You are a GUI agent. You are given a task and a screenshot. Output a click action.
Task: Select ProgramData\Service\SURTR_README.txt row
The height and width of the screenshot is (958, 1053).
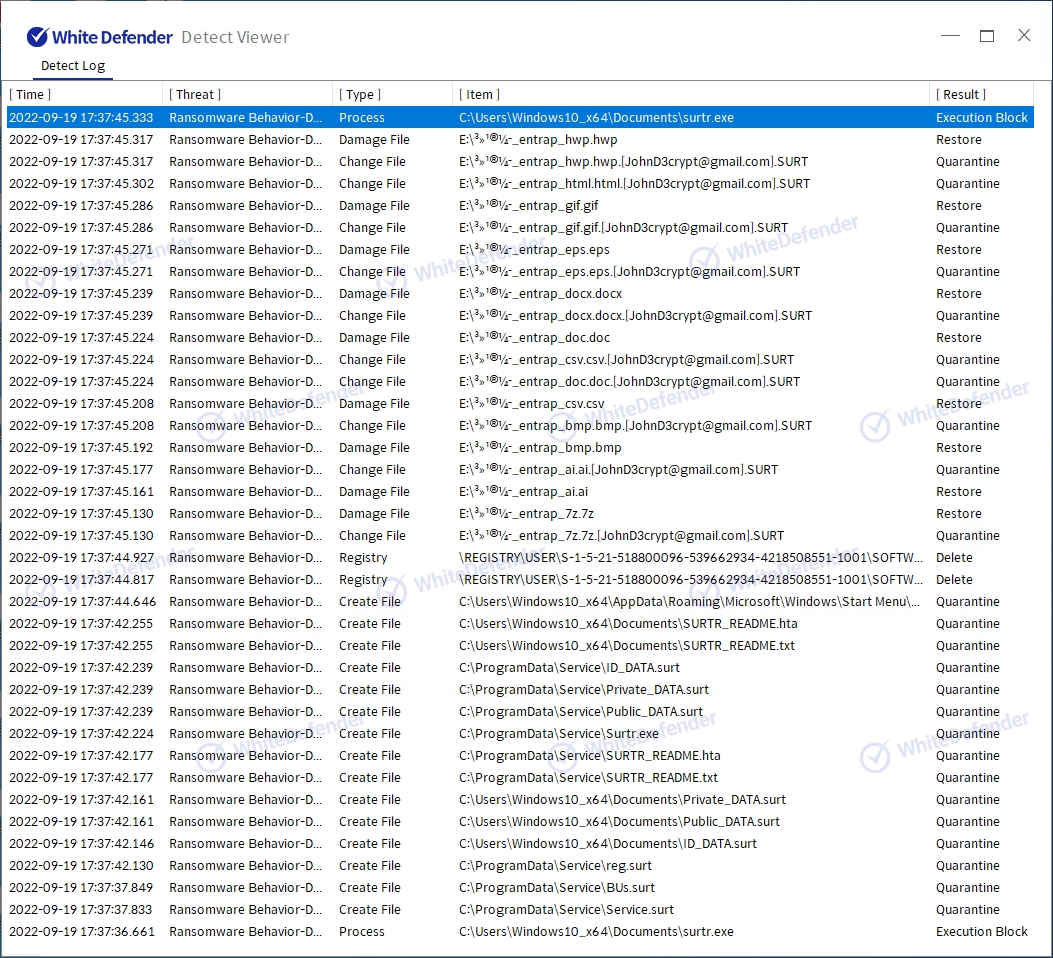[520, 777]
